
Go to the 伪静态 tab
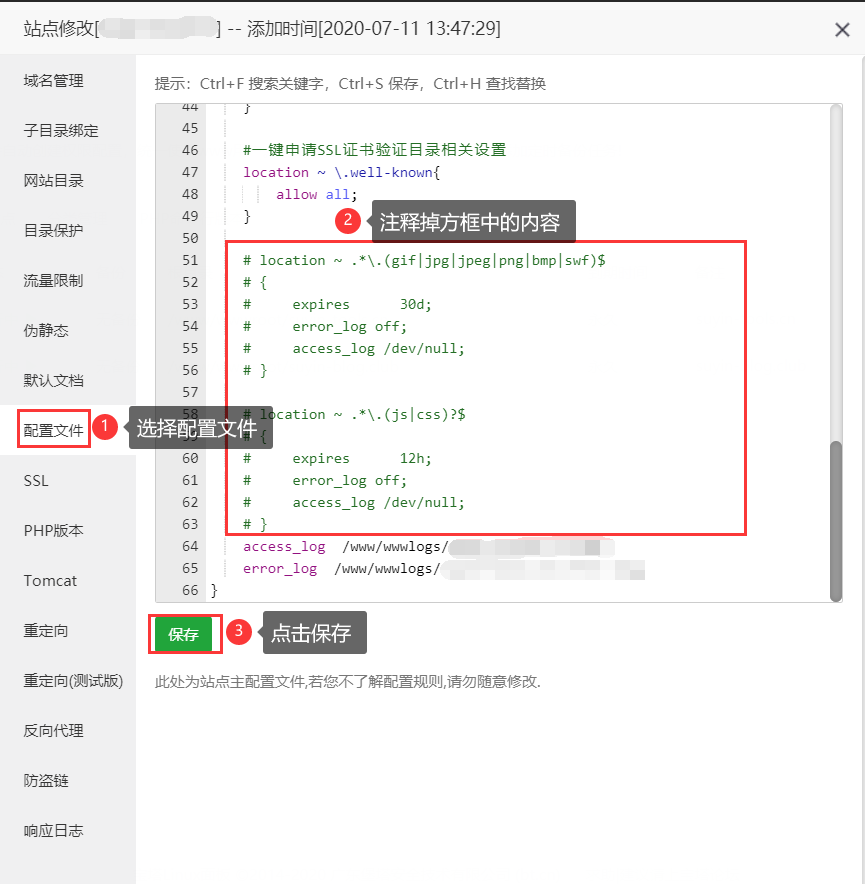tap(47, 331)
